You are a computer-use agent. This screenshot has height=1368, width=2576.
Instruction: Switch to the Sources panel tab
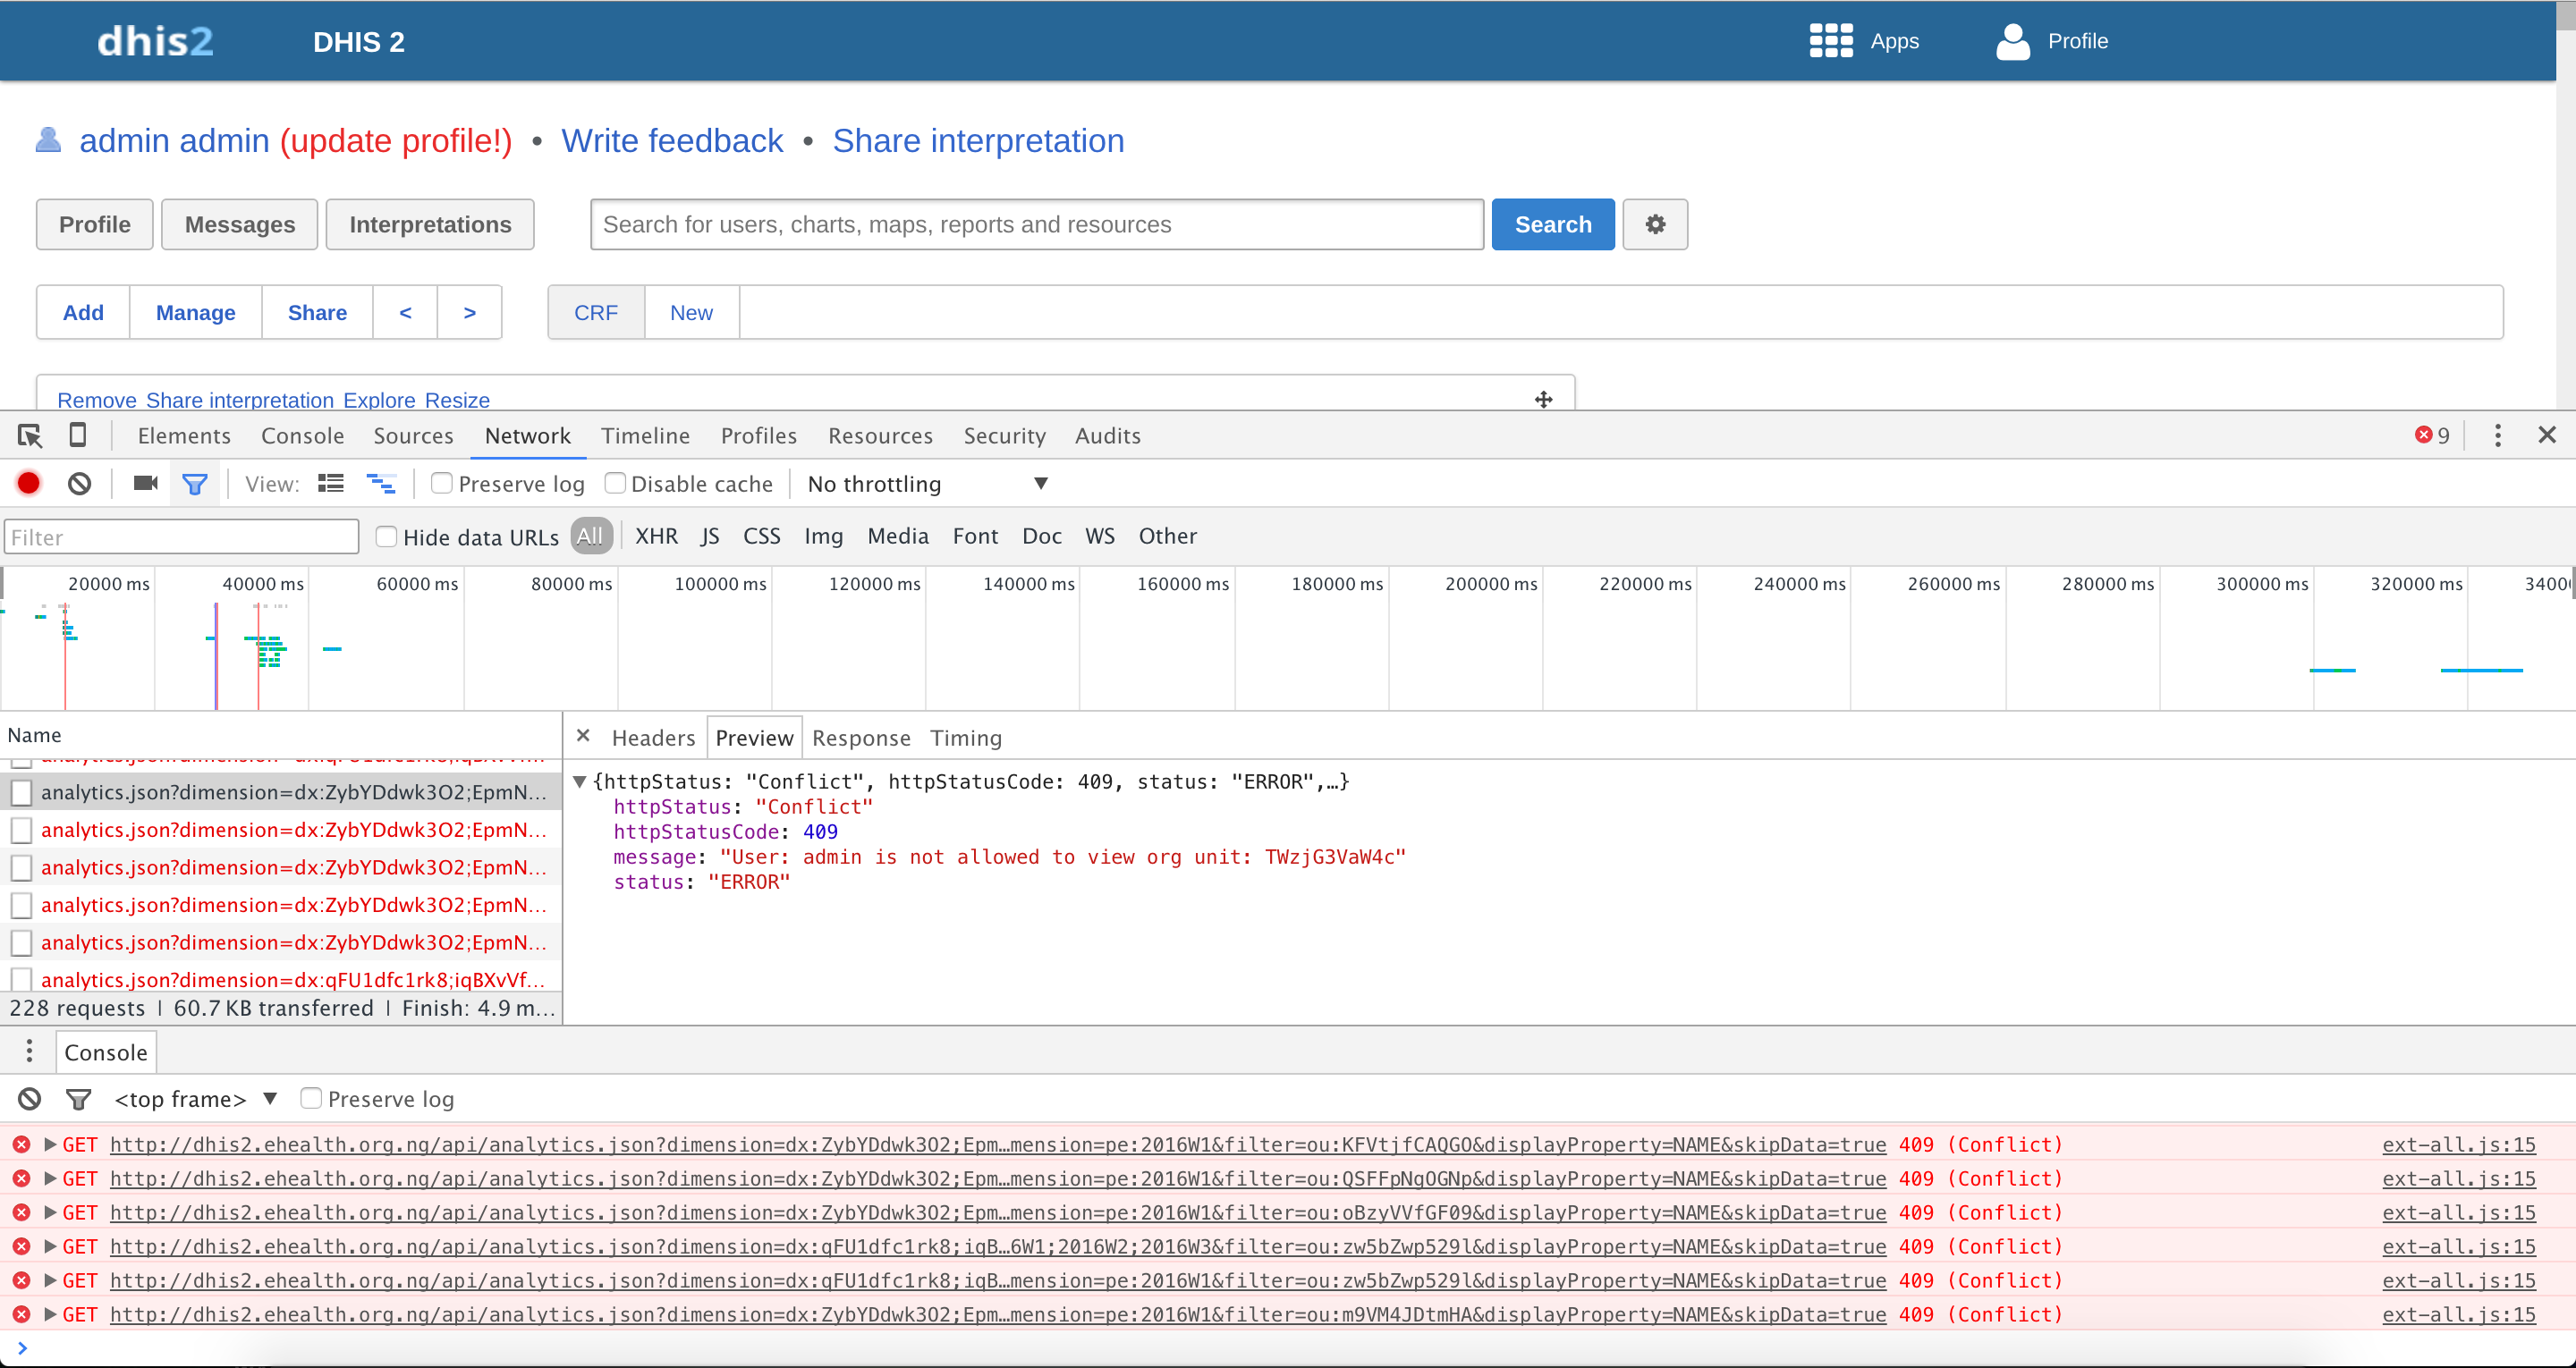413,436
